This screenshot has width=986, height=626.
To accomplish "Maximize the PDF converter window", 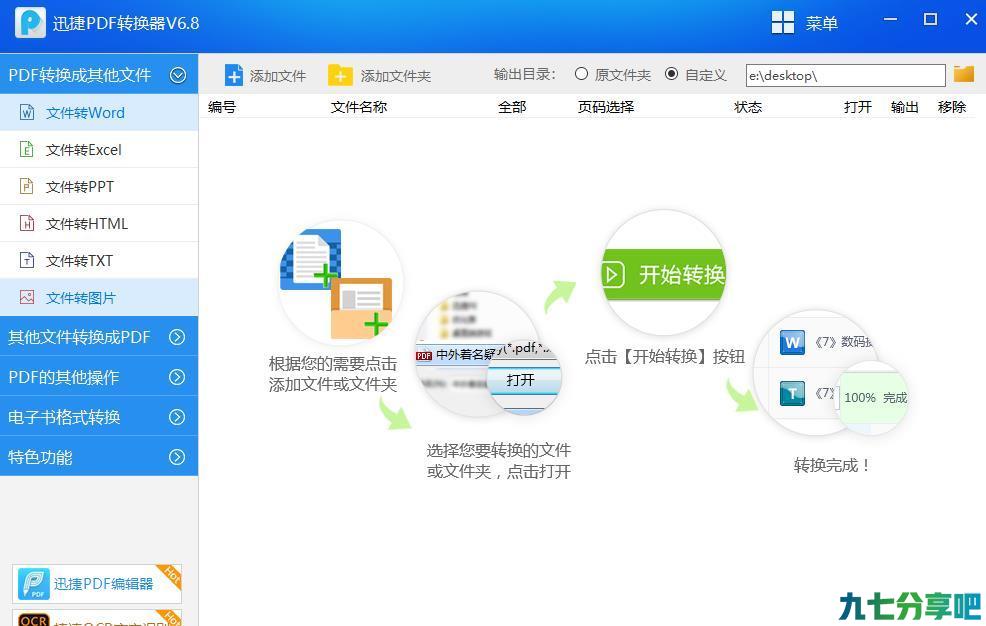I will tap(931, 19).
